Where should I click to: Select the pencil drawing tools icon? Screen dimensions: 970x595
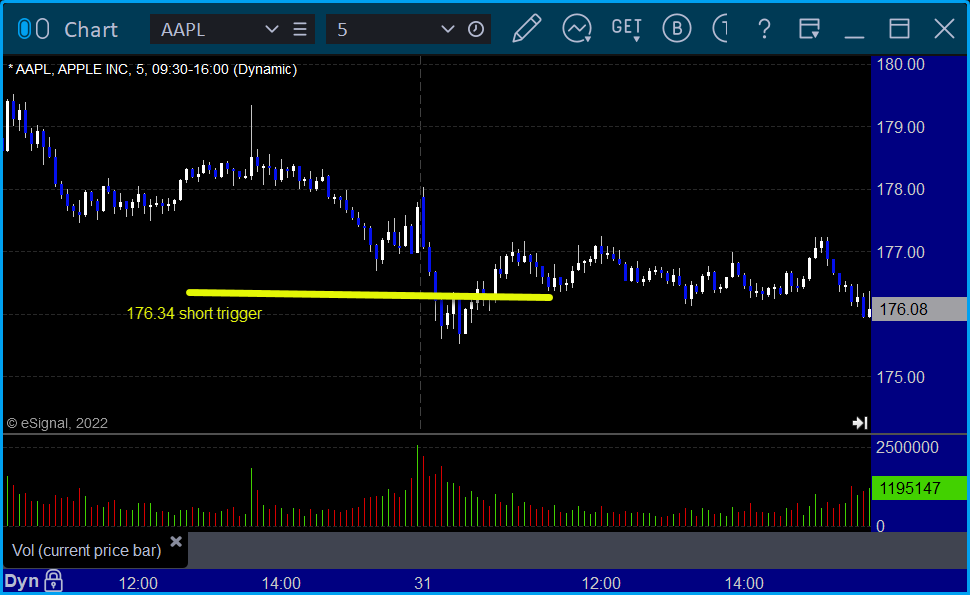(526, 29)
